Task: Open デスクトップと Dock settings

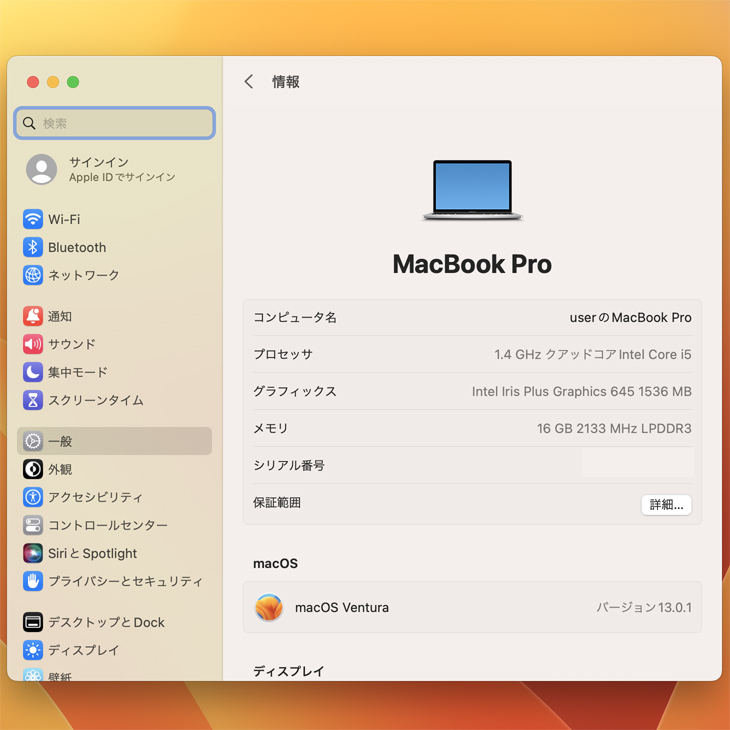Action: click(106, 622)
